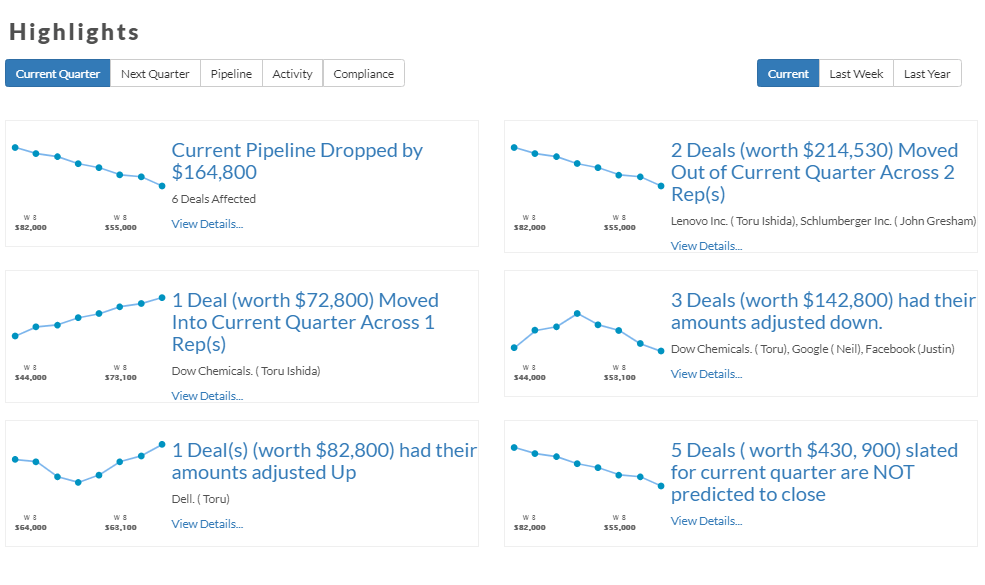The width and height of the screenshot is (985, 585).
Task: Open the Compliance tab
Action: click(364, 74)
